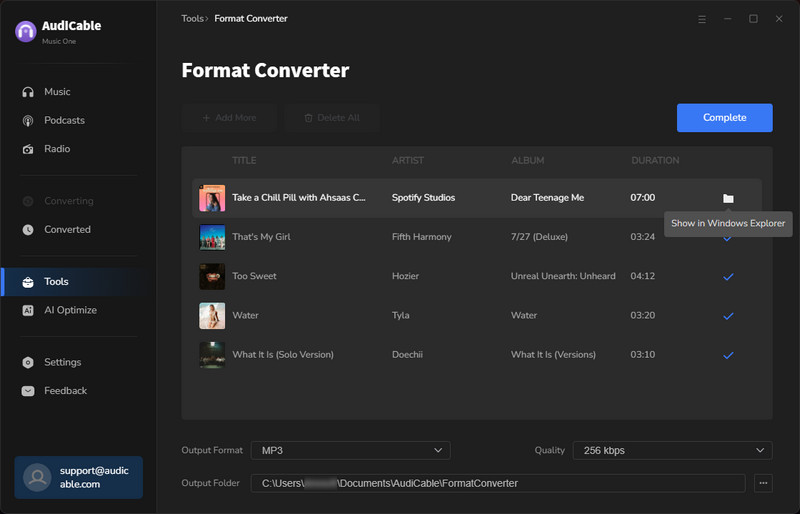The height and width of the screenshot is (514, 800).
Task: Click the DURATION column header
Action: [655, 161]
